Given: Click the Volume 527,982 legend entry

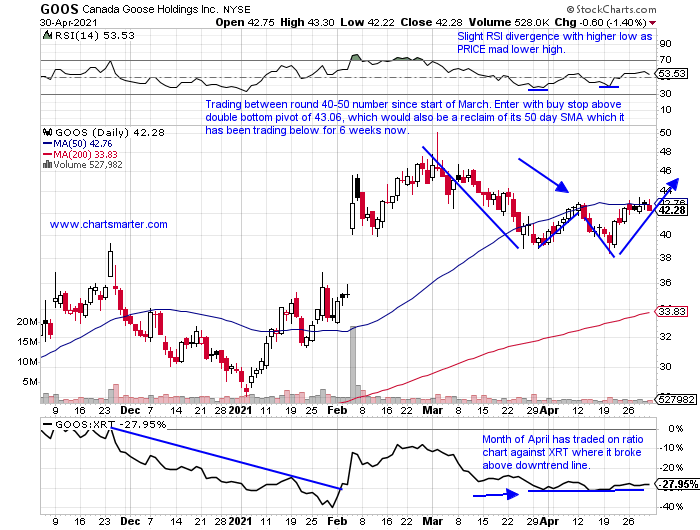Looking at the screenshot, I should click(x=88, y=165).
